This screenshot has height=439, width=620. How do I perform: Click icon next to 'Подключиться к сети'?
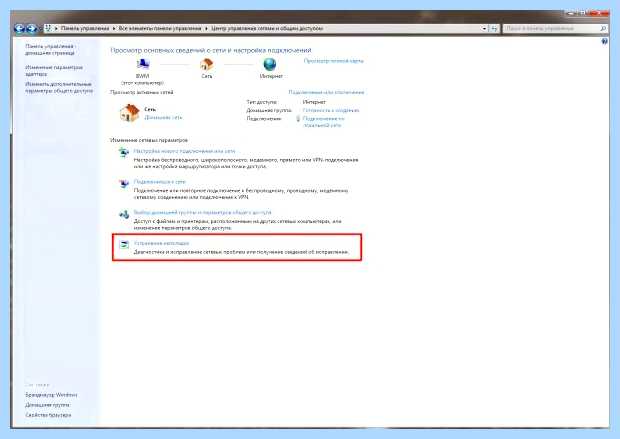[x=124, y=184]
